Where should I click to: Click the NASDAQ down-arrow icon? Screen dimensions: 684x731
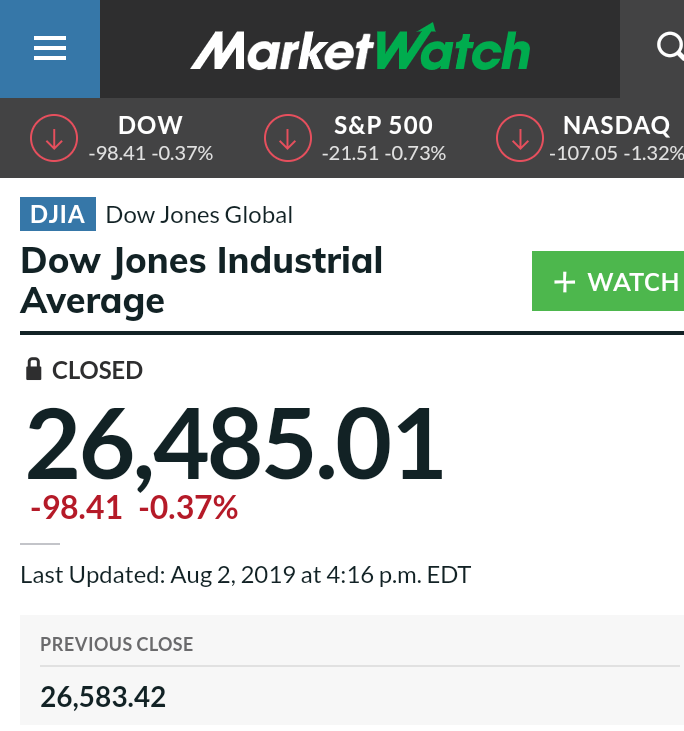[520, 138]
